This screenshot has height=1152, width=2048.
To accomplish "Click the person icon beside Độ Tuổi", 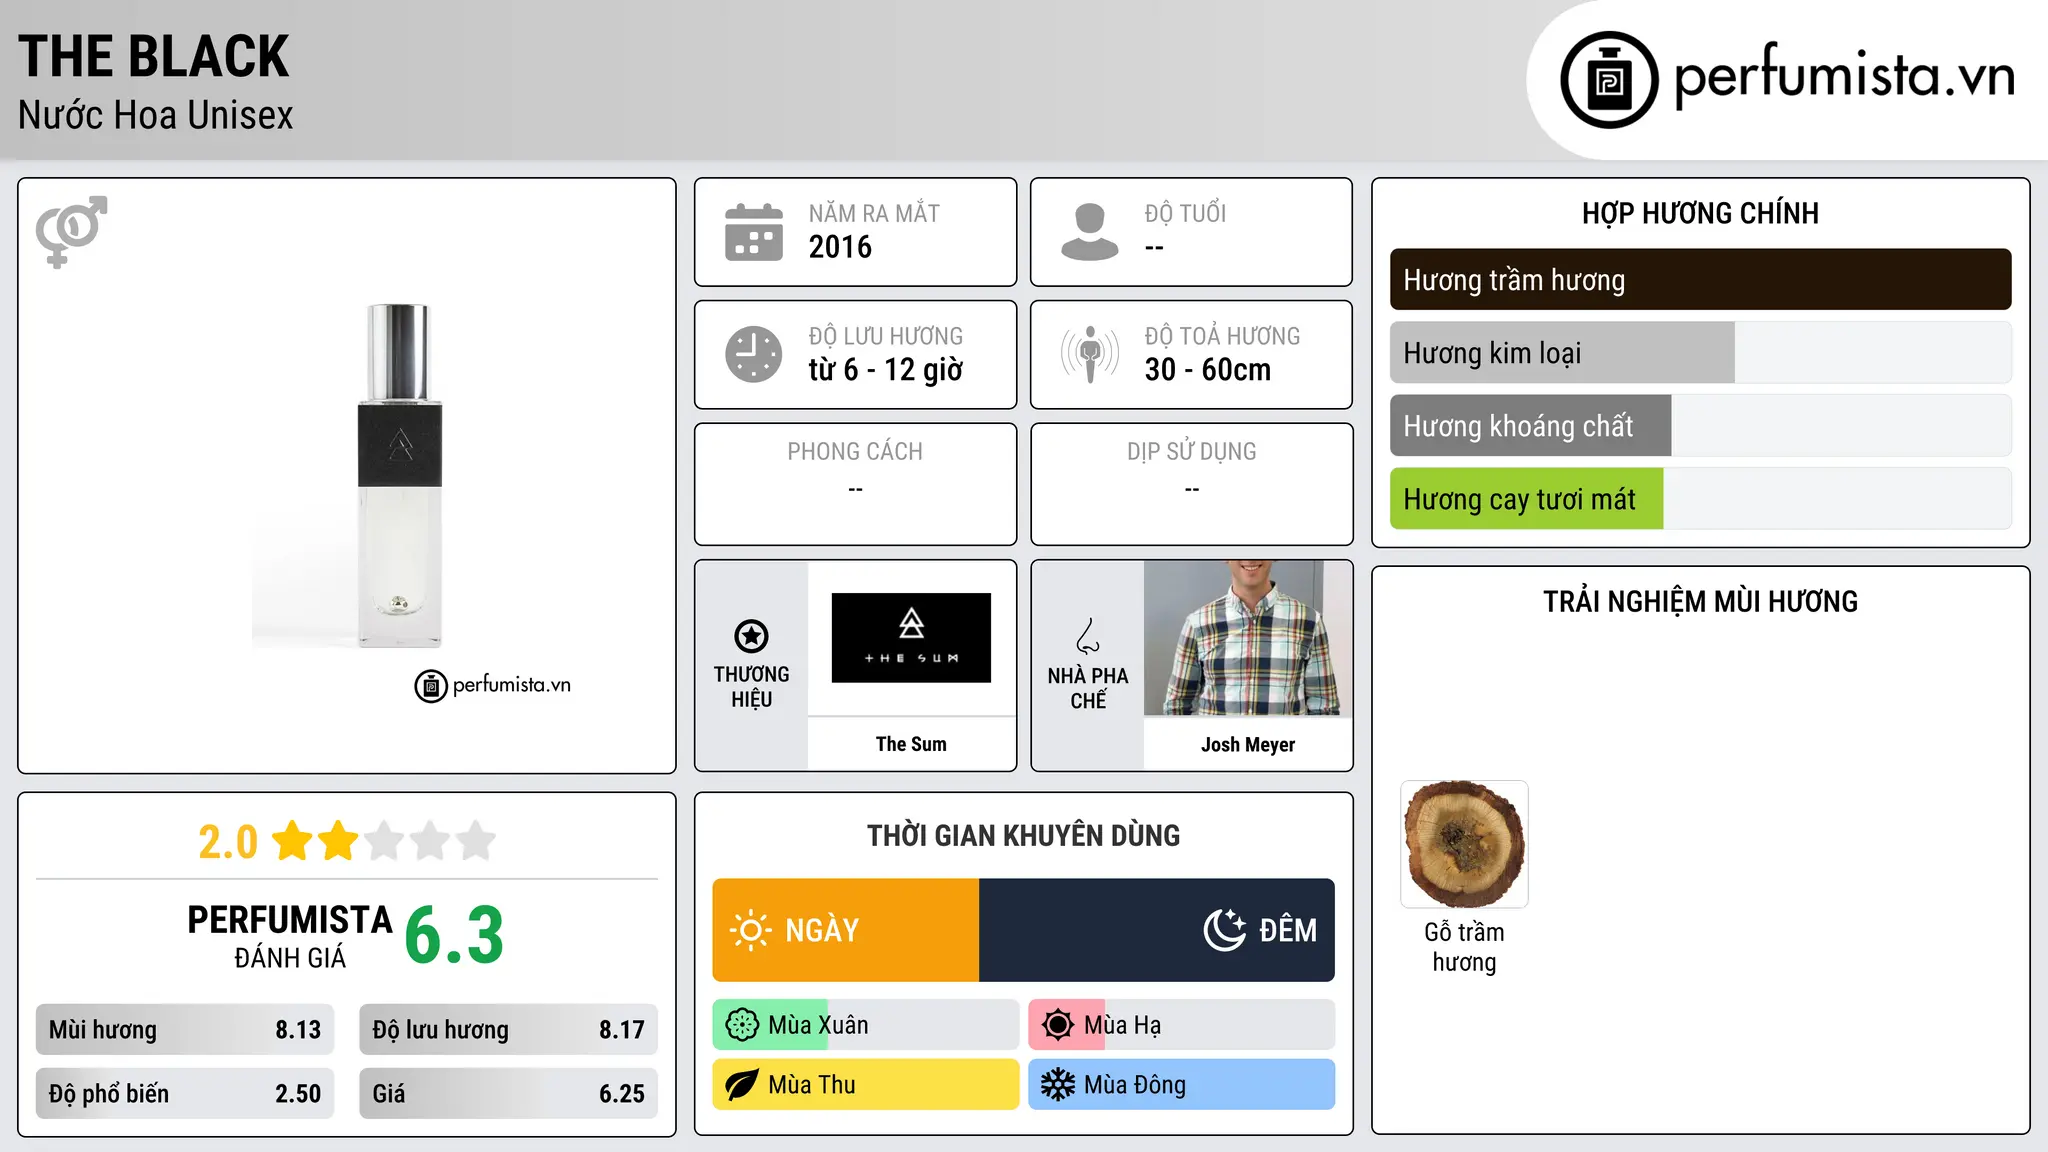I will 1090,232.
